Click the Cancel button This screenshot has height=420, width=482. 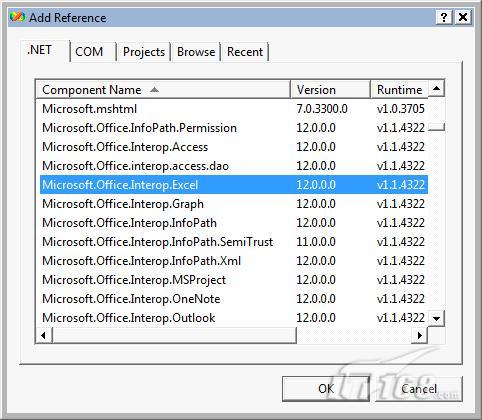pyautogui.click(x=419, y=389)
